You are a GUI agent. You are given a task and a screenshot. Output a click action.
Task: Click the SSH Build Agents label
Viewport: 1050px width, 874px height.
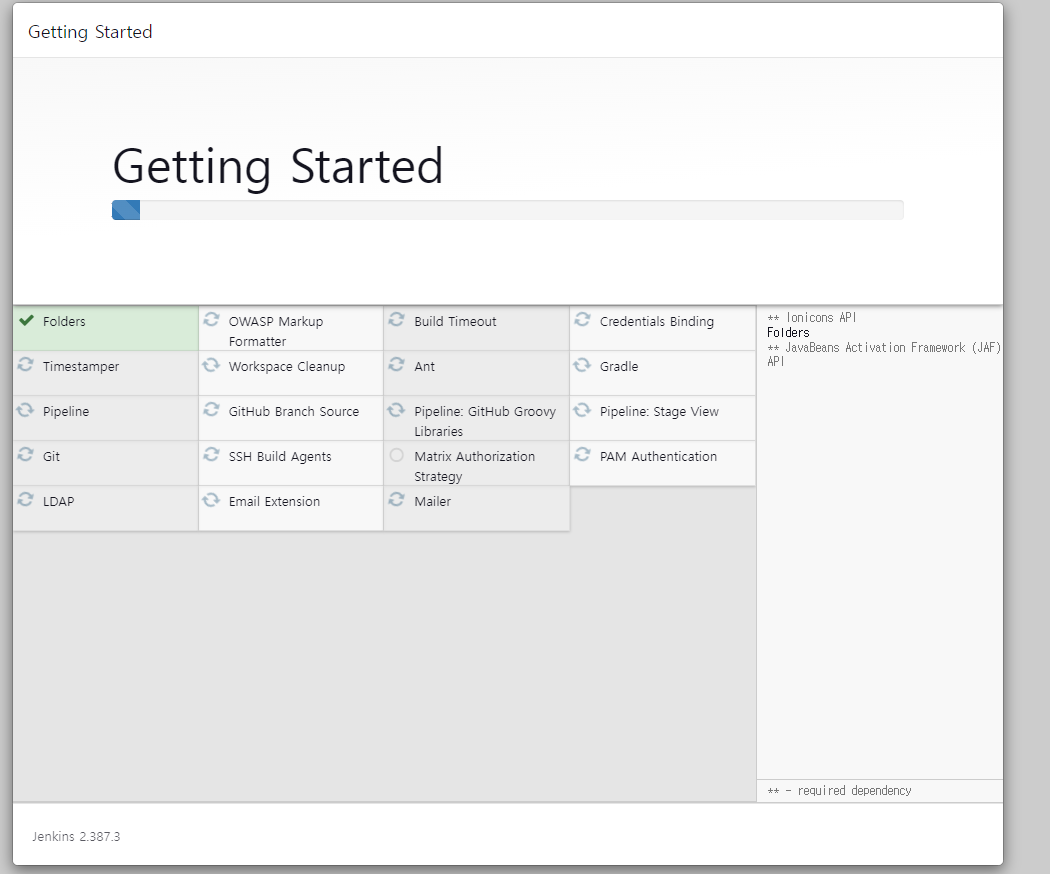tap(280, 456)
